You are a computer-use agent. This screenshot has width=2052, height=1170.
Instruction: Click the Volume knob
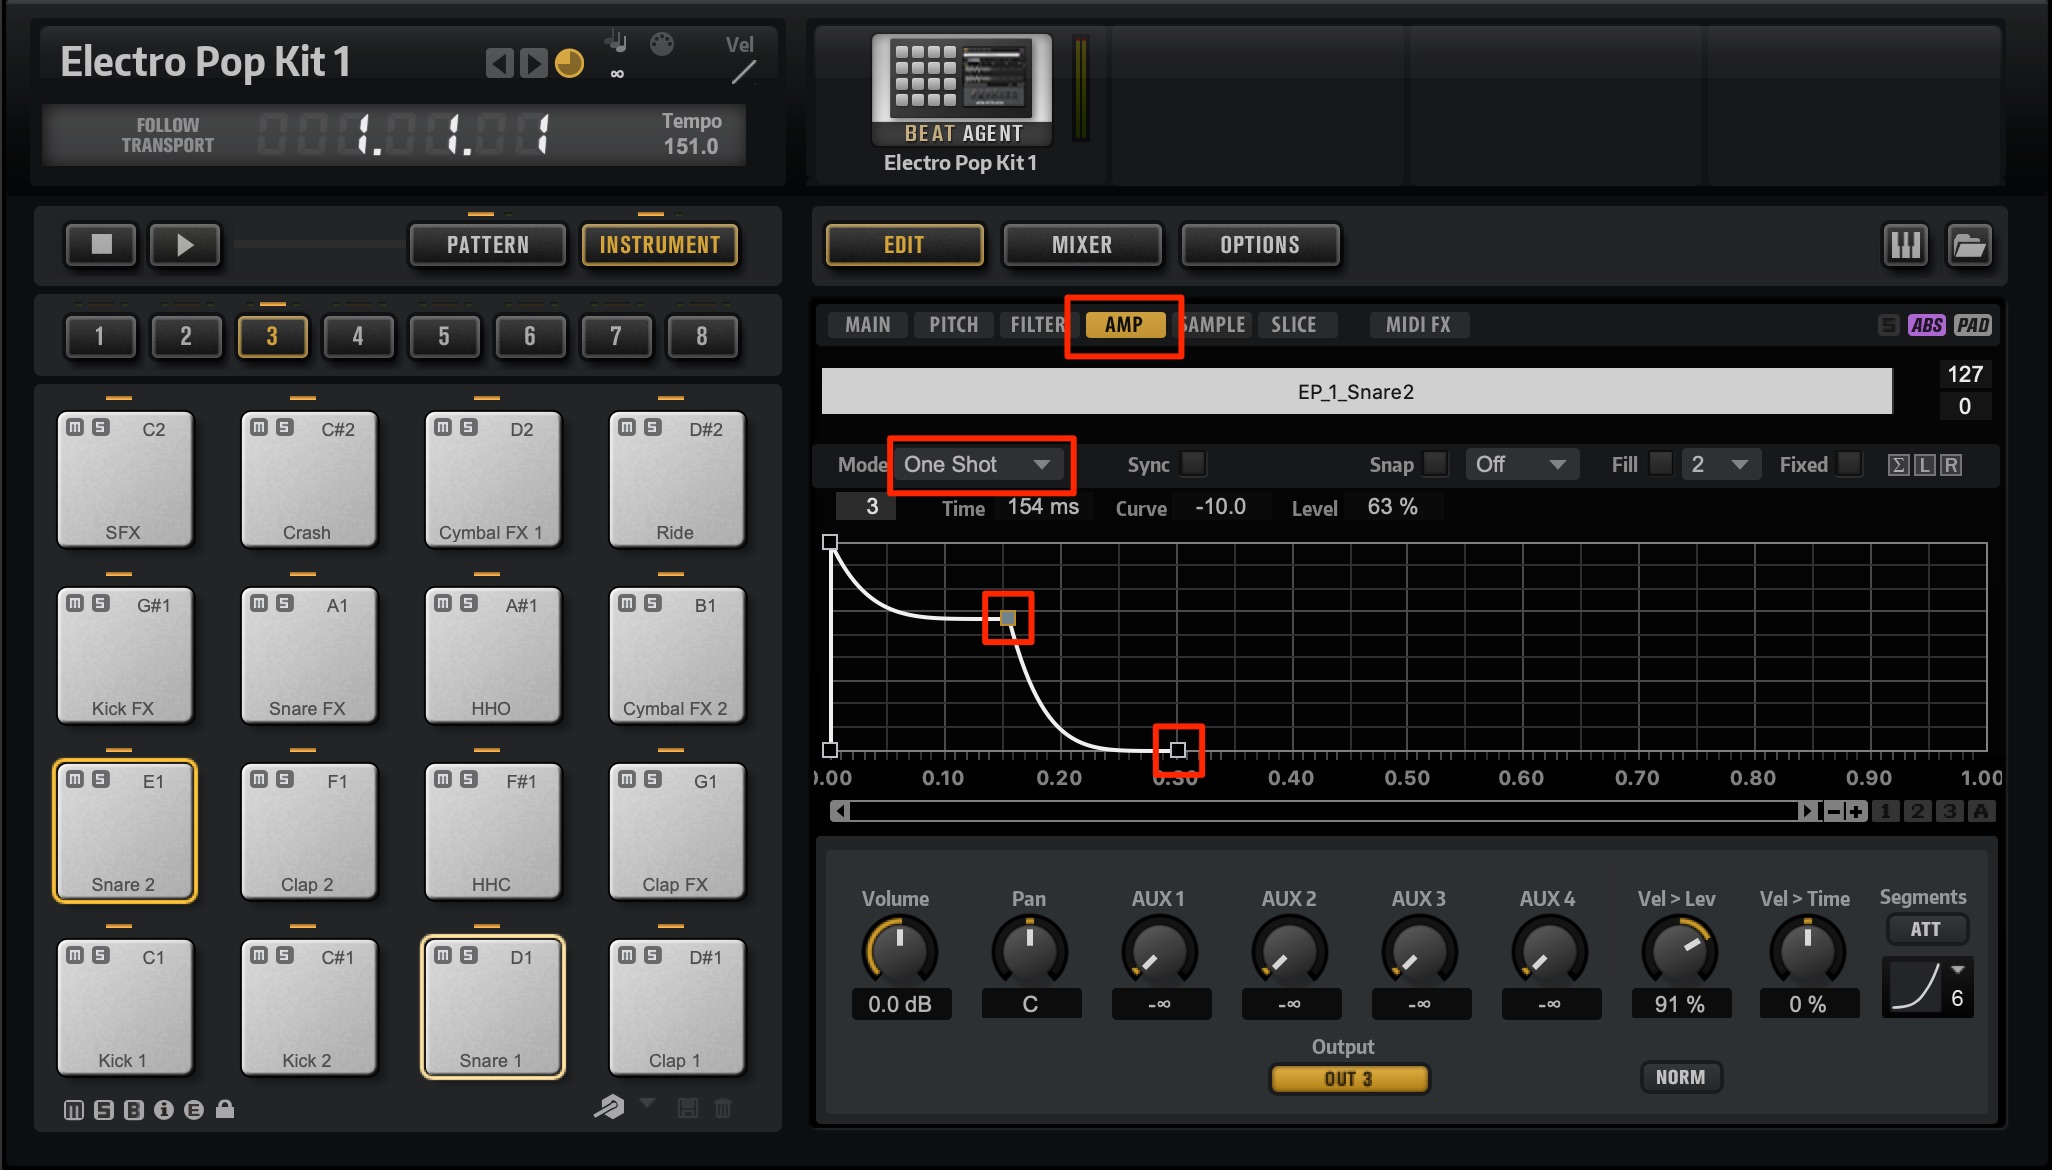click(899, 951)
